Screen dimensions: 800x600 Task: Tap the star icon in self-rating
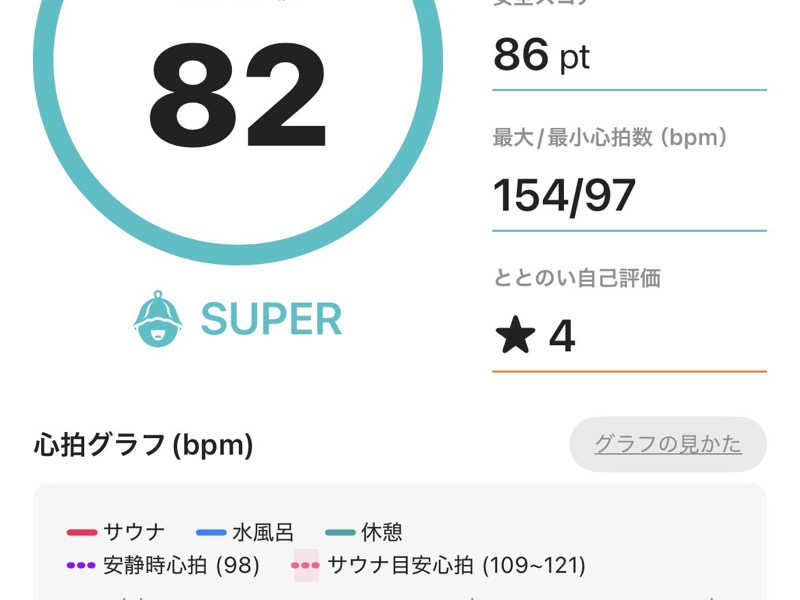point(515,337)
